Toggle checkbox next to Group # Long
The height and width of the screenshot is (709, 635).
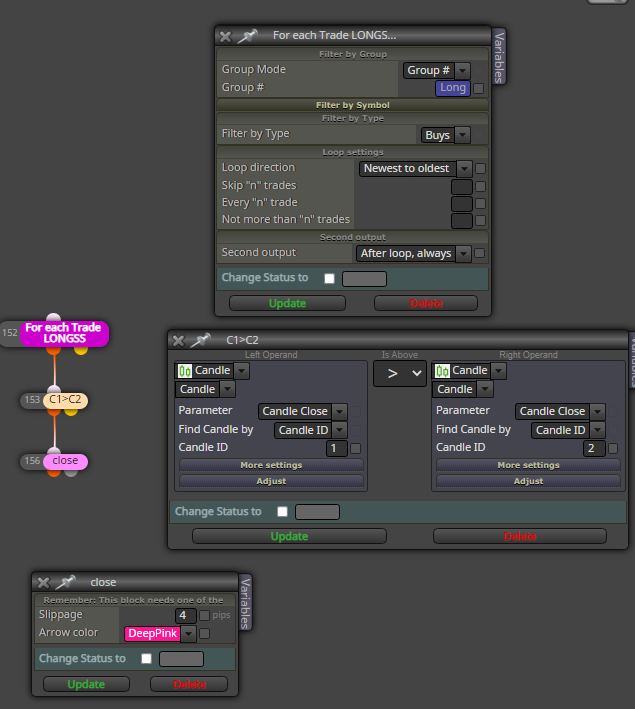(479, 88)
